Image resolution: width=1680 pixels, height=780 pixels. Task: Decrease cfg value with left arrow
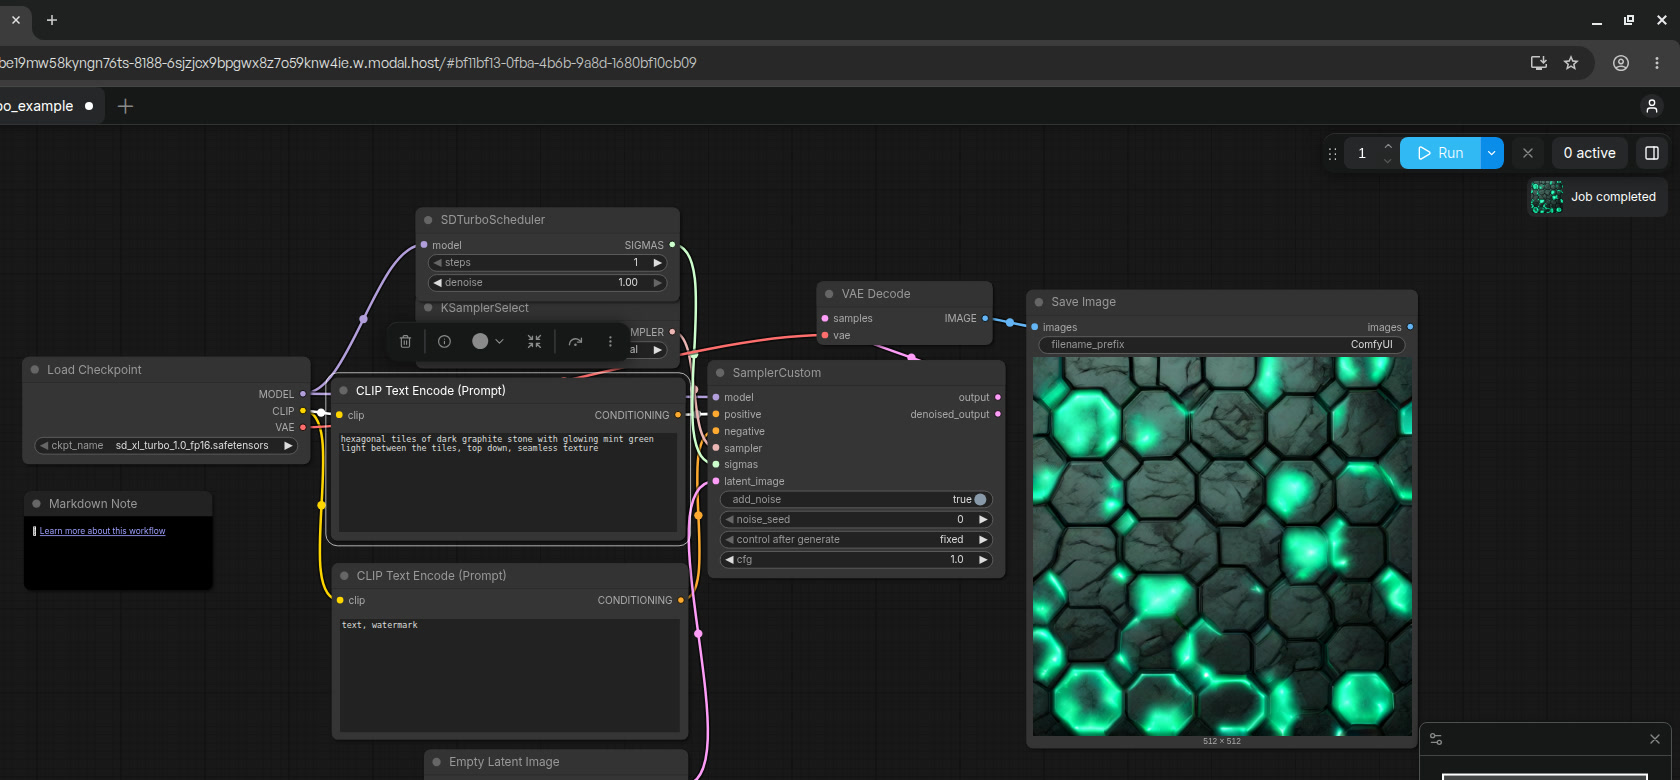[x=730, y=560]
